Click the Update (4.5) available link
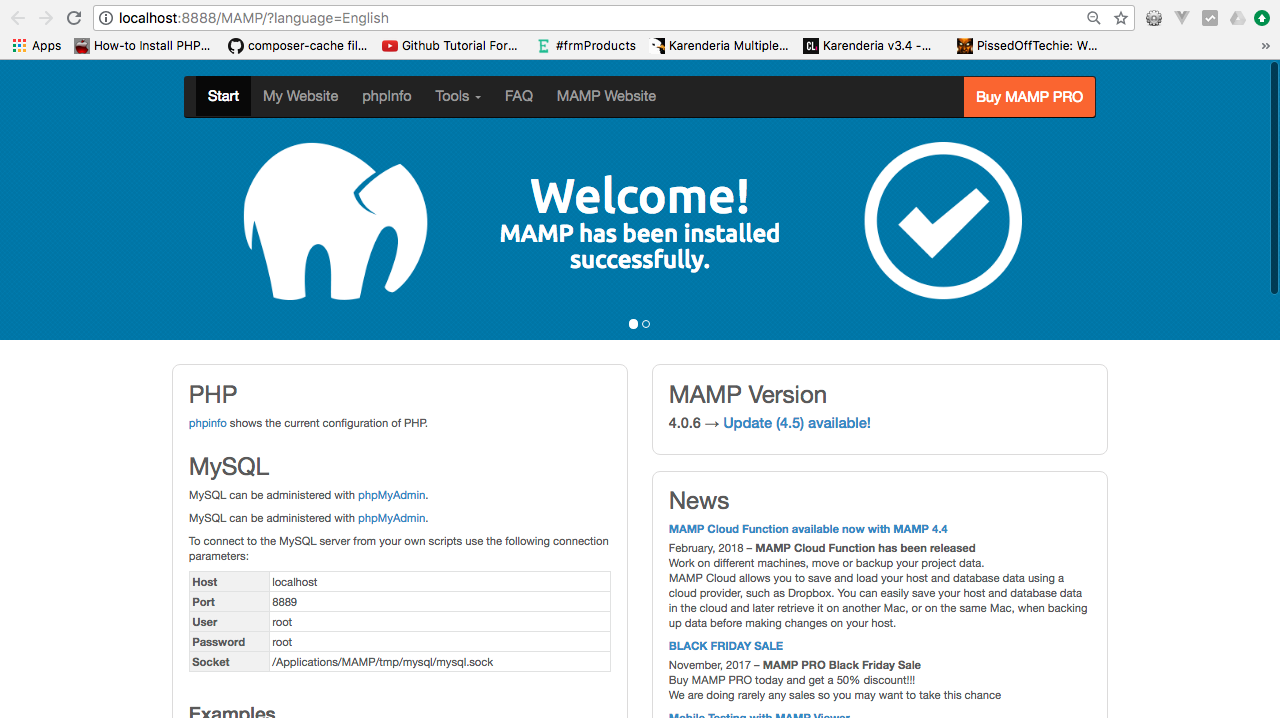The width and height of the screenshot is (1280, 718). coord(797,423)
